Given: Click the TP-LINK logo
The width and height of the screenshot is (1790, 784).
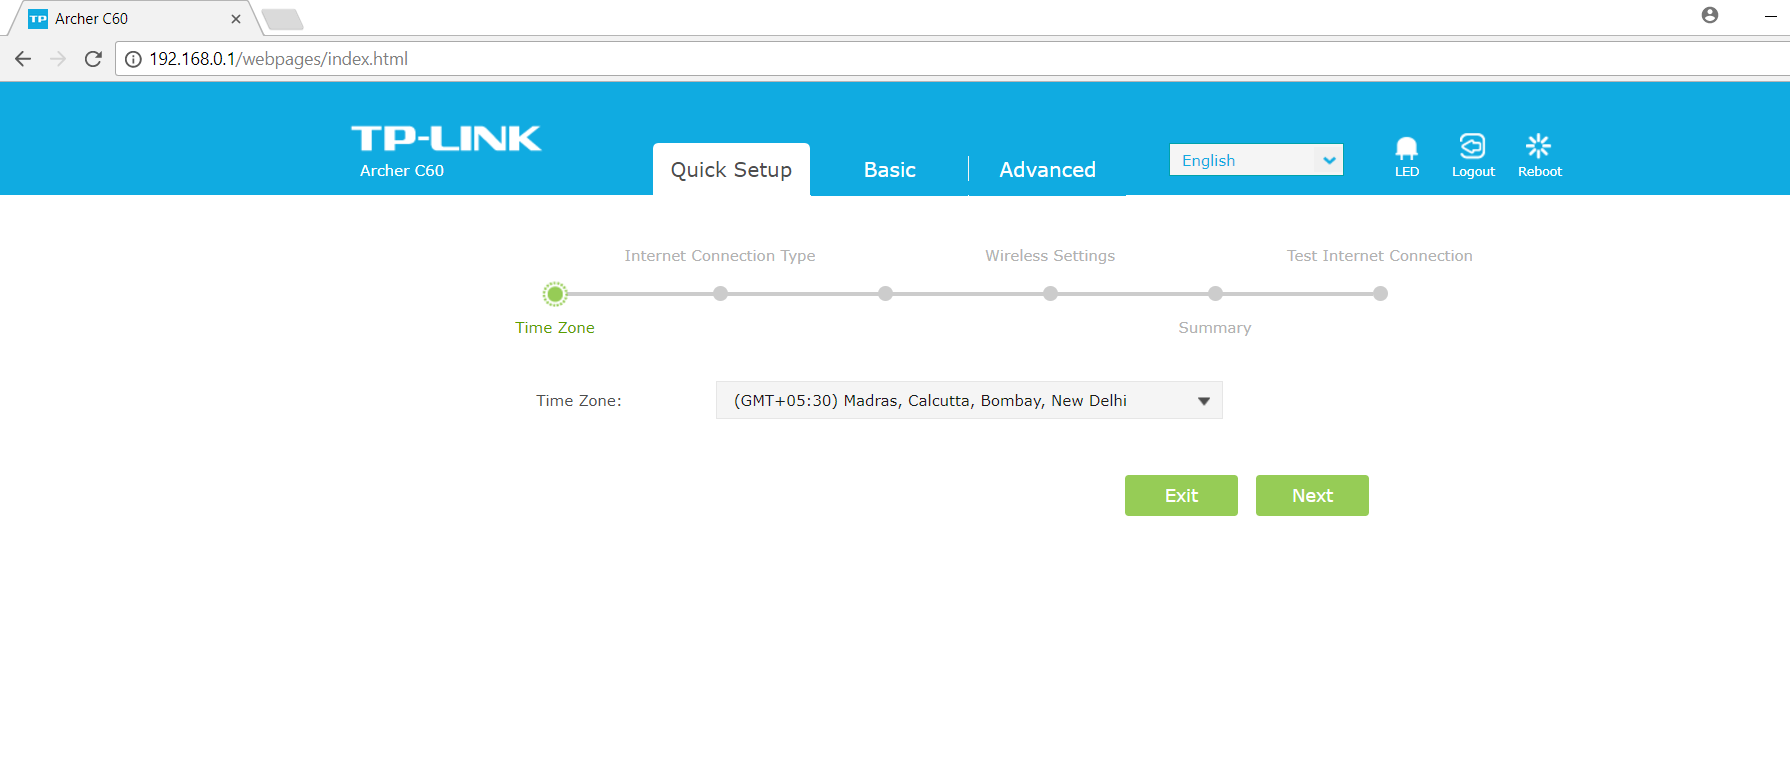Looking at the screenshot, I should click(x=446, y=139).
